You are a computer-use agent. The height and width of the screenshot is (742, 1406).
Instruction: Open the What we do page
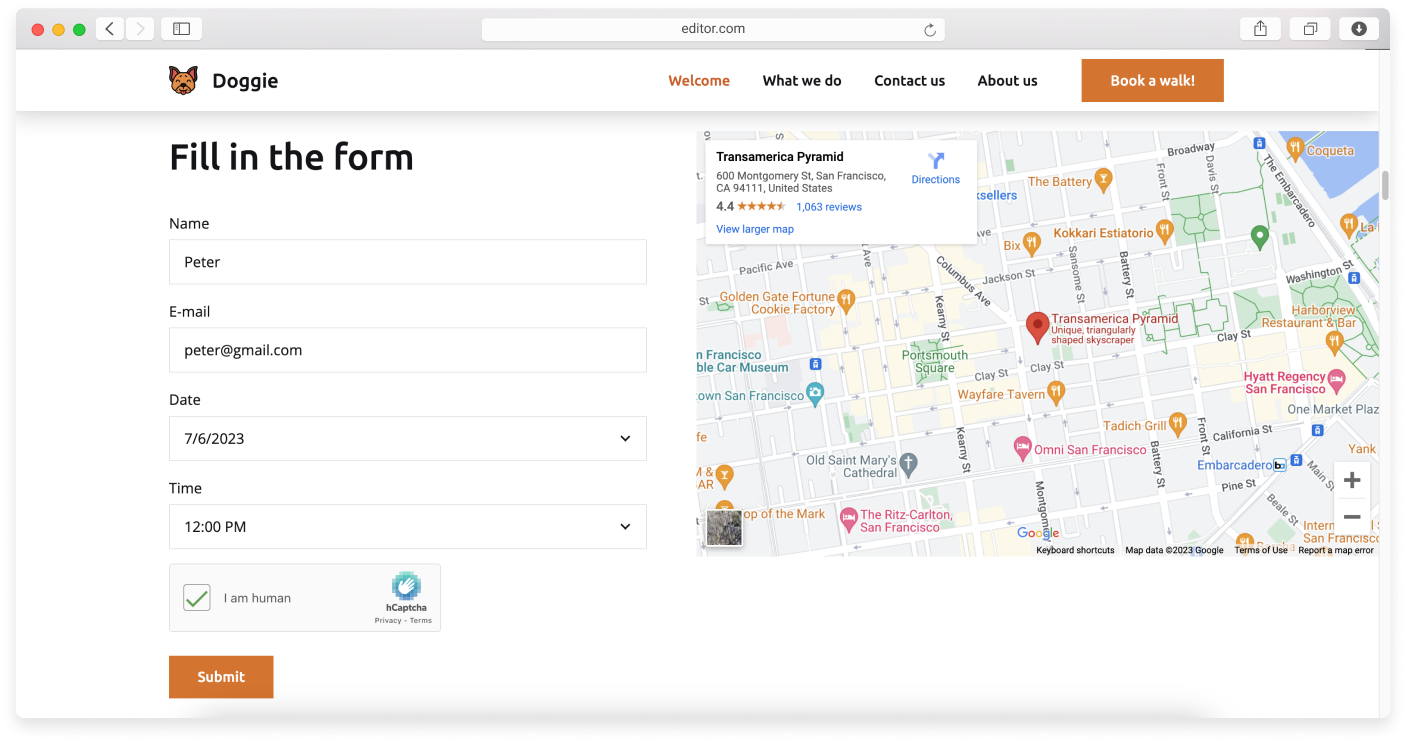pos(802,81)
